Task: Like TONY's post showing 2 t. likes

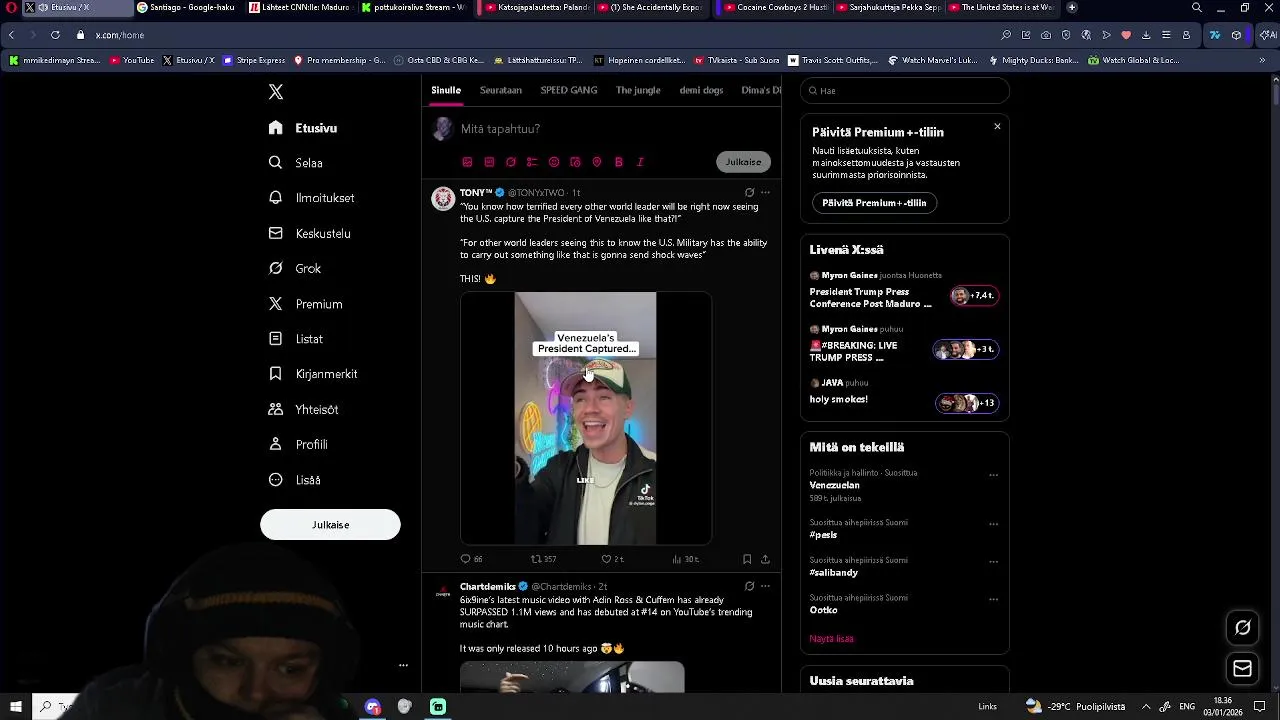Action: 612,559
